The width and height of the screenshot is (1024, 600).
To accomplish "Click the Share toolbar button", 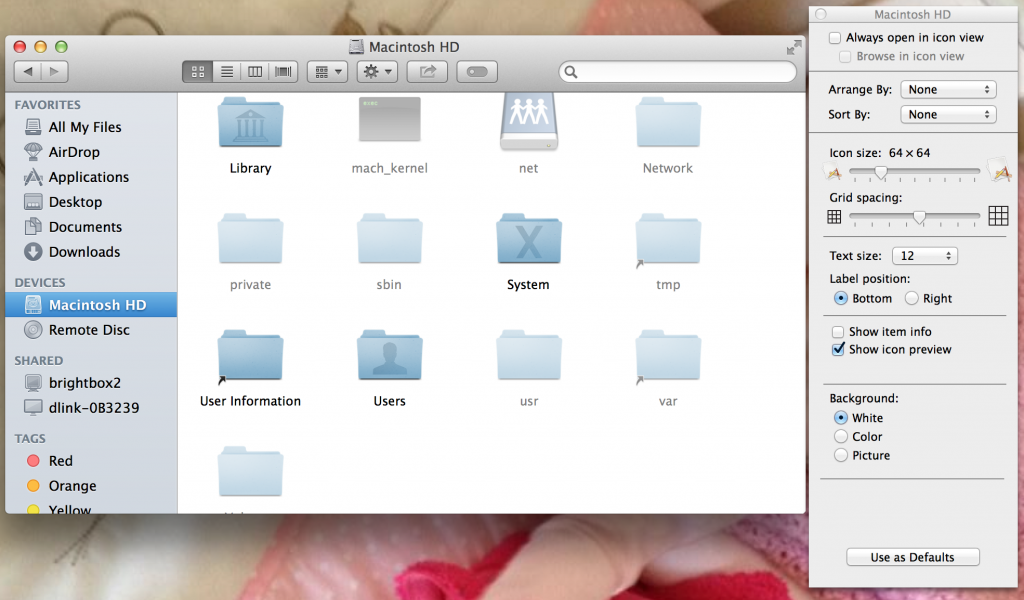I will click(427, 72).
